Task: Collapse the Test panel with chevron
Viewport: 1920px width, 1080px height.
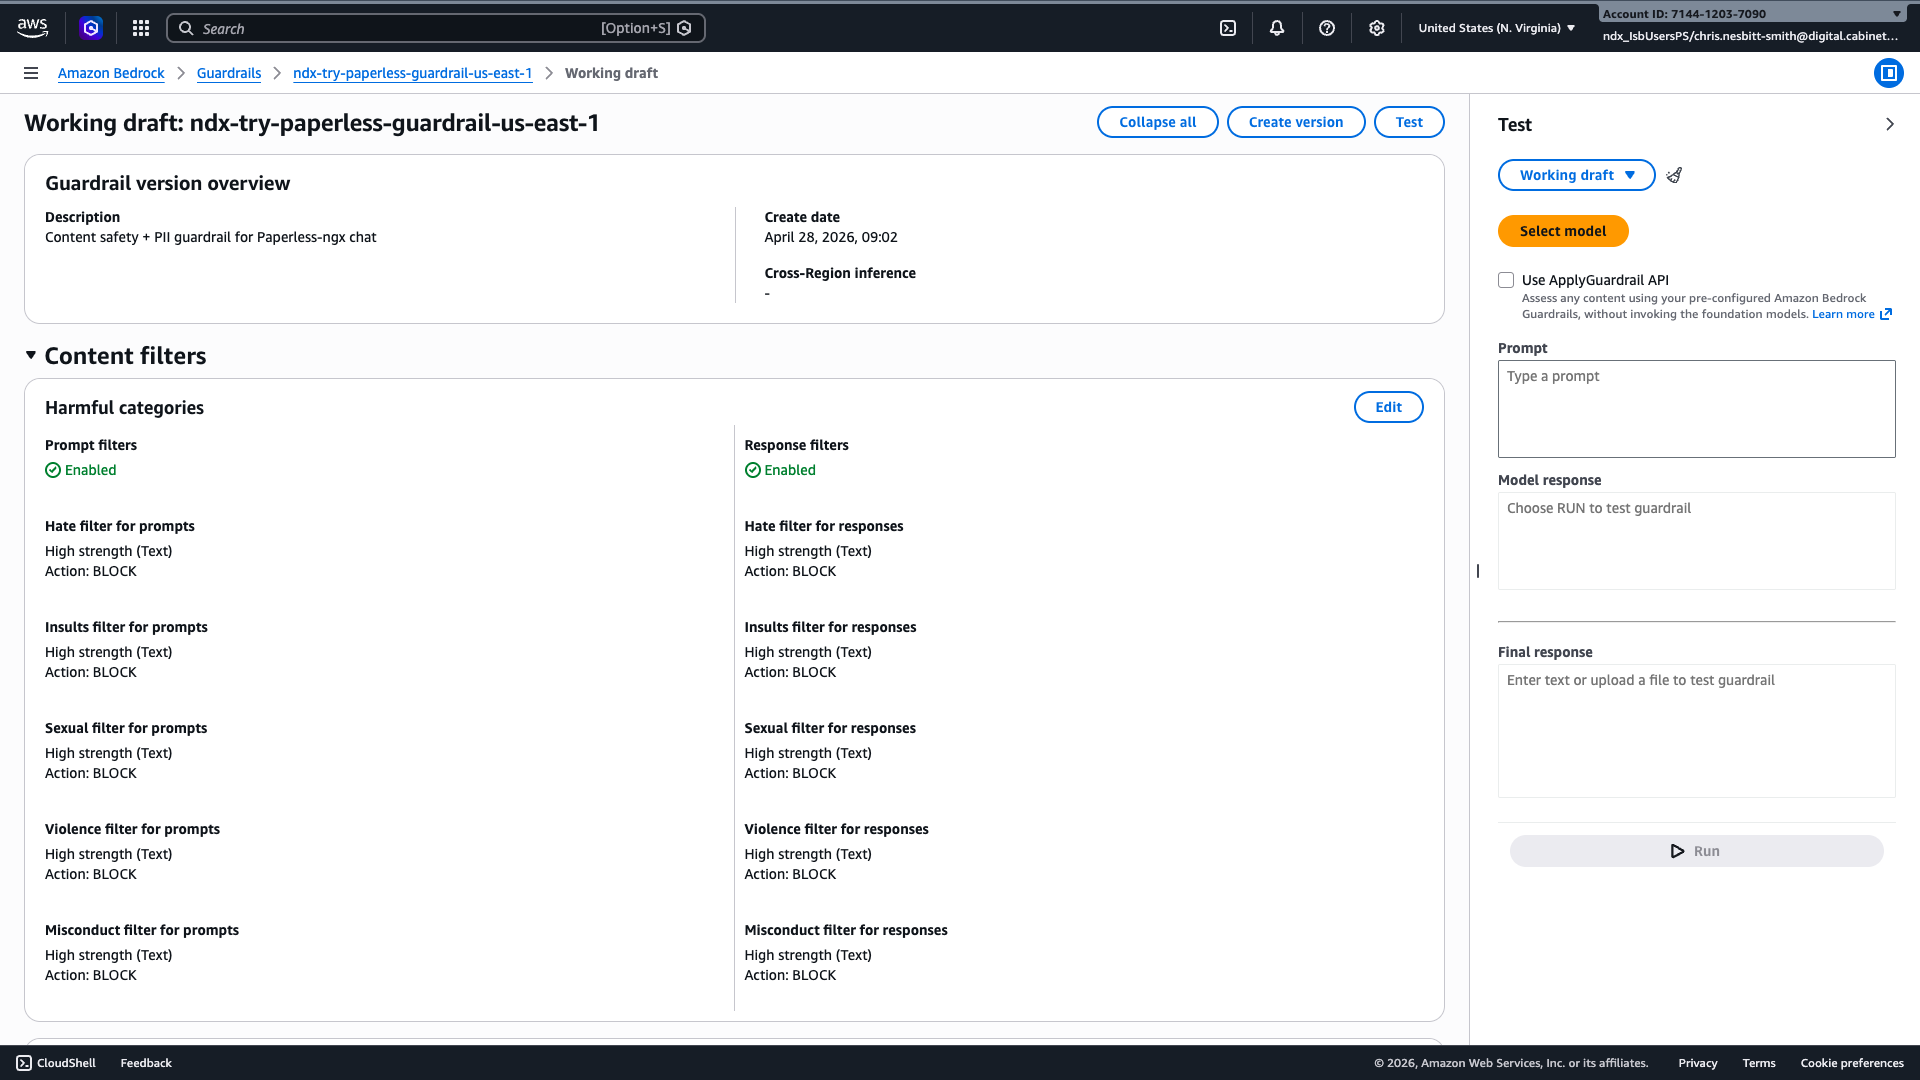Action: (x=1890, y=124)
